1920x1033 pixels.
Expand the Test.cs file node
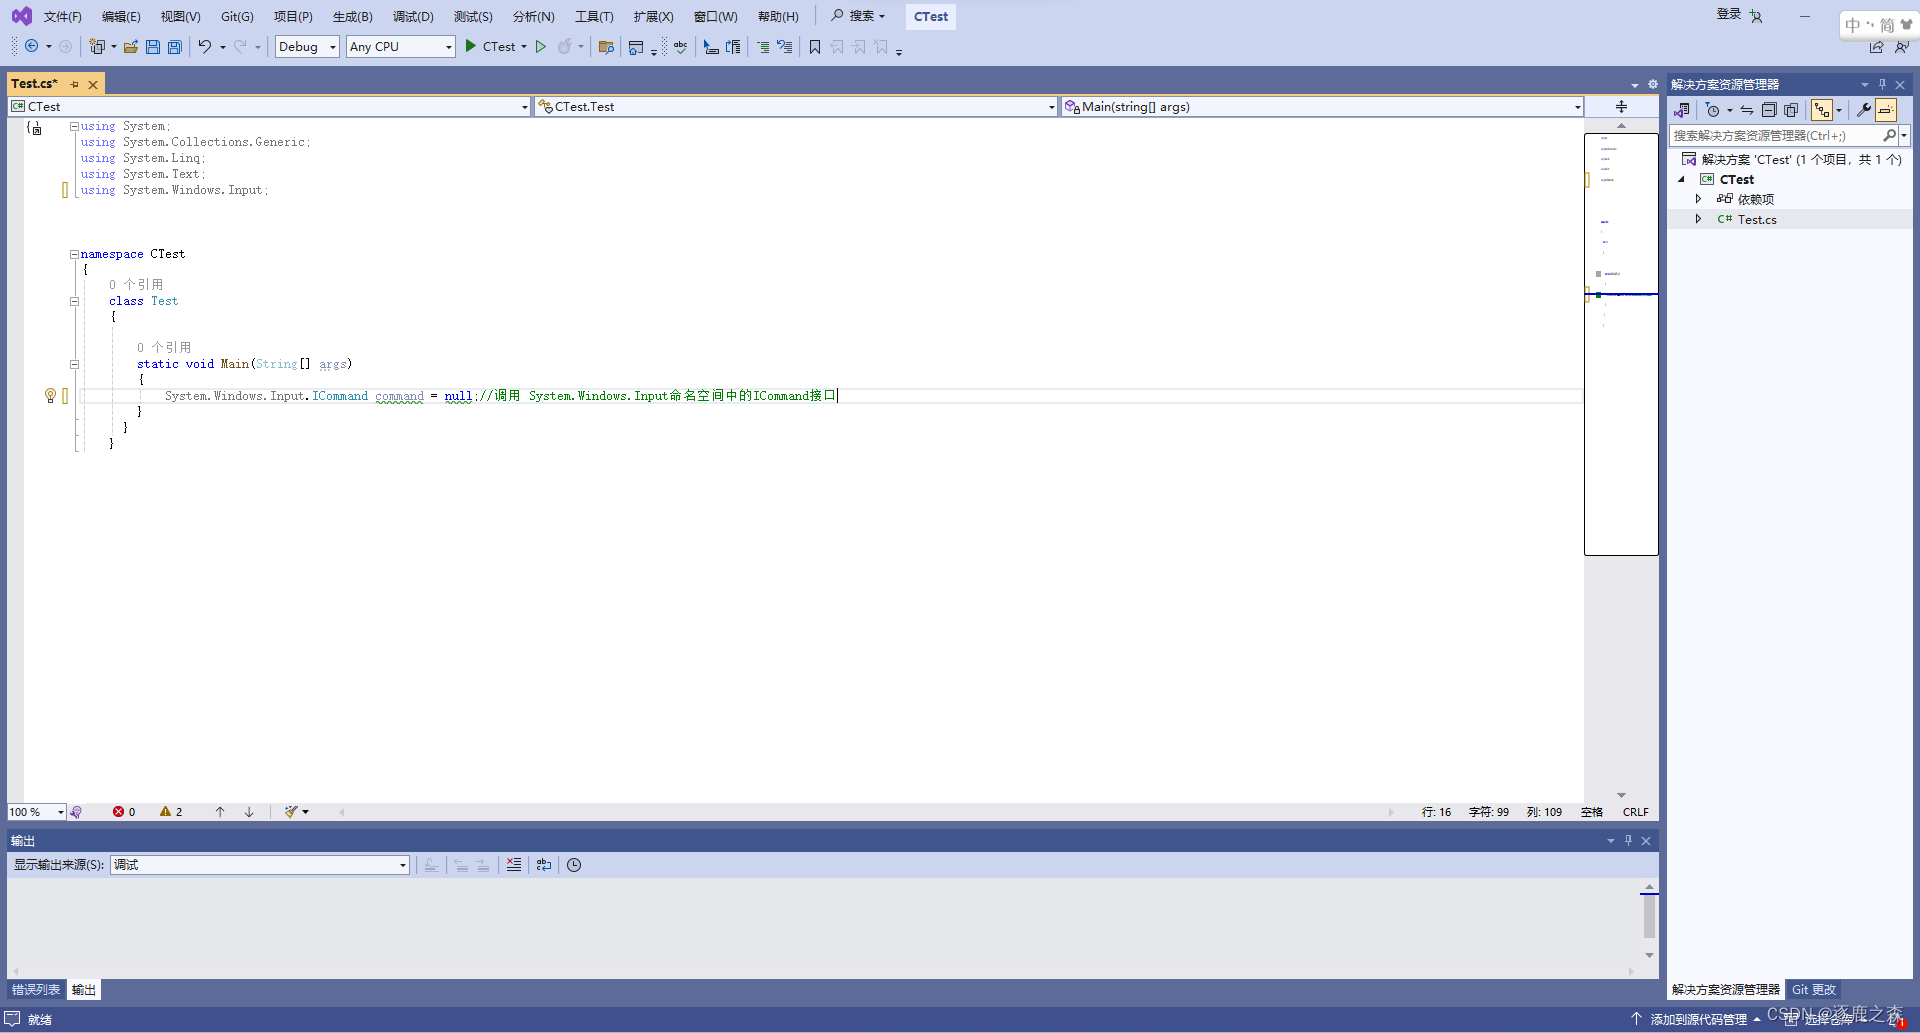[x=1698, y=219]
